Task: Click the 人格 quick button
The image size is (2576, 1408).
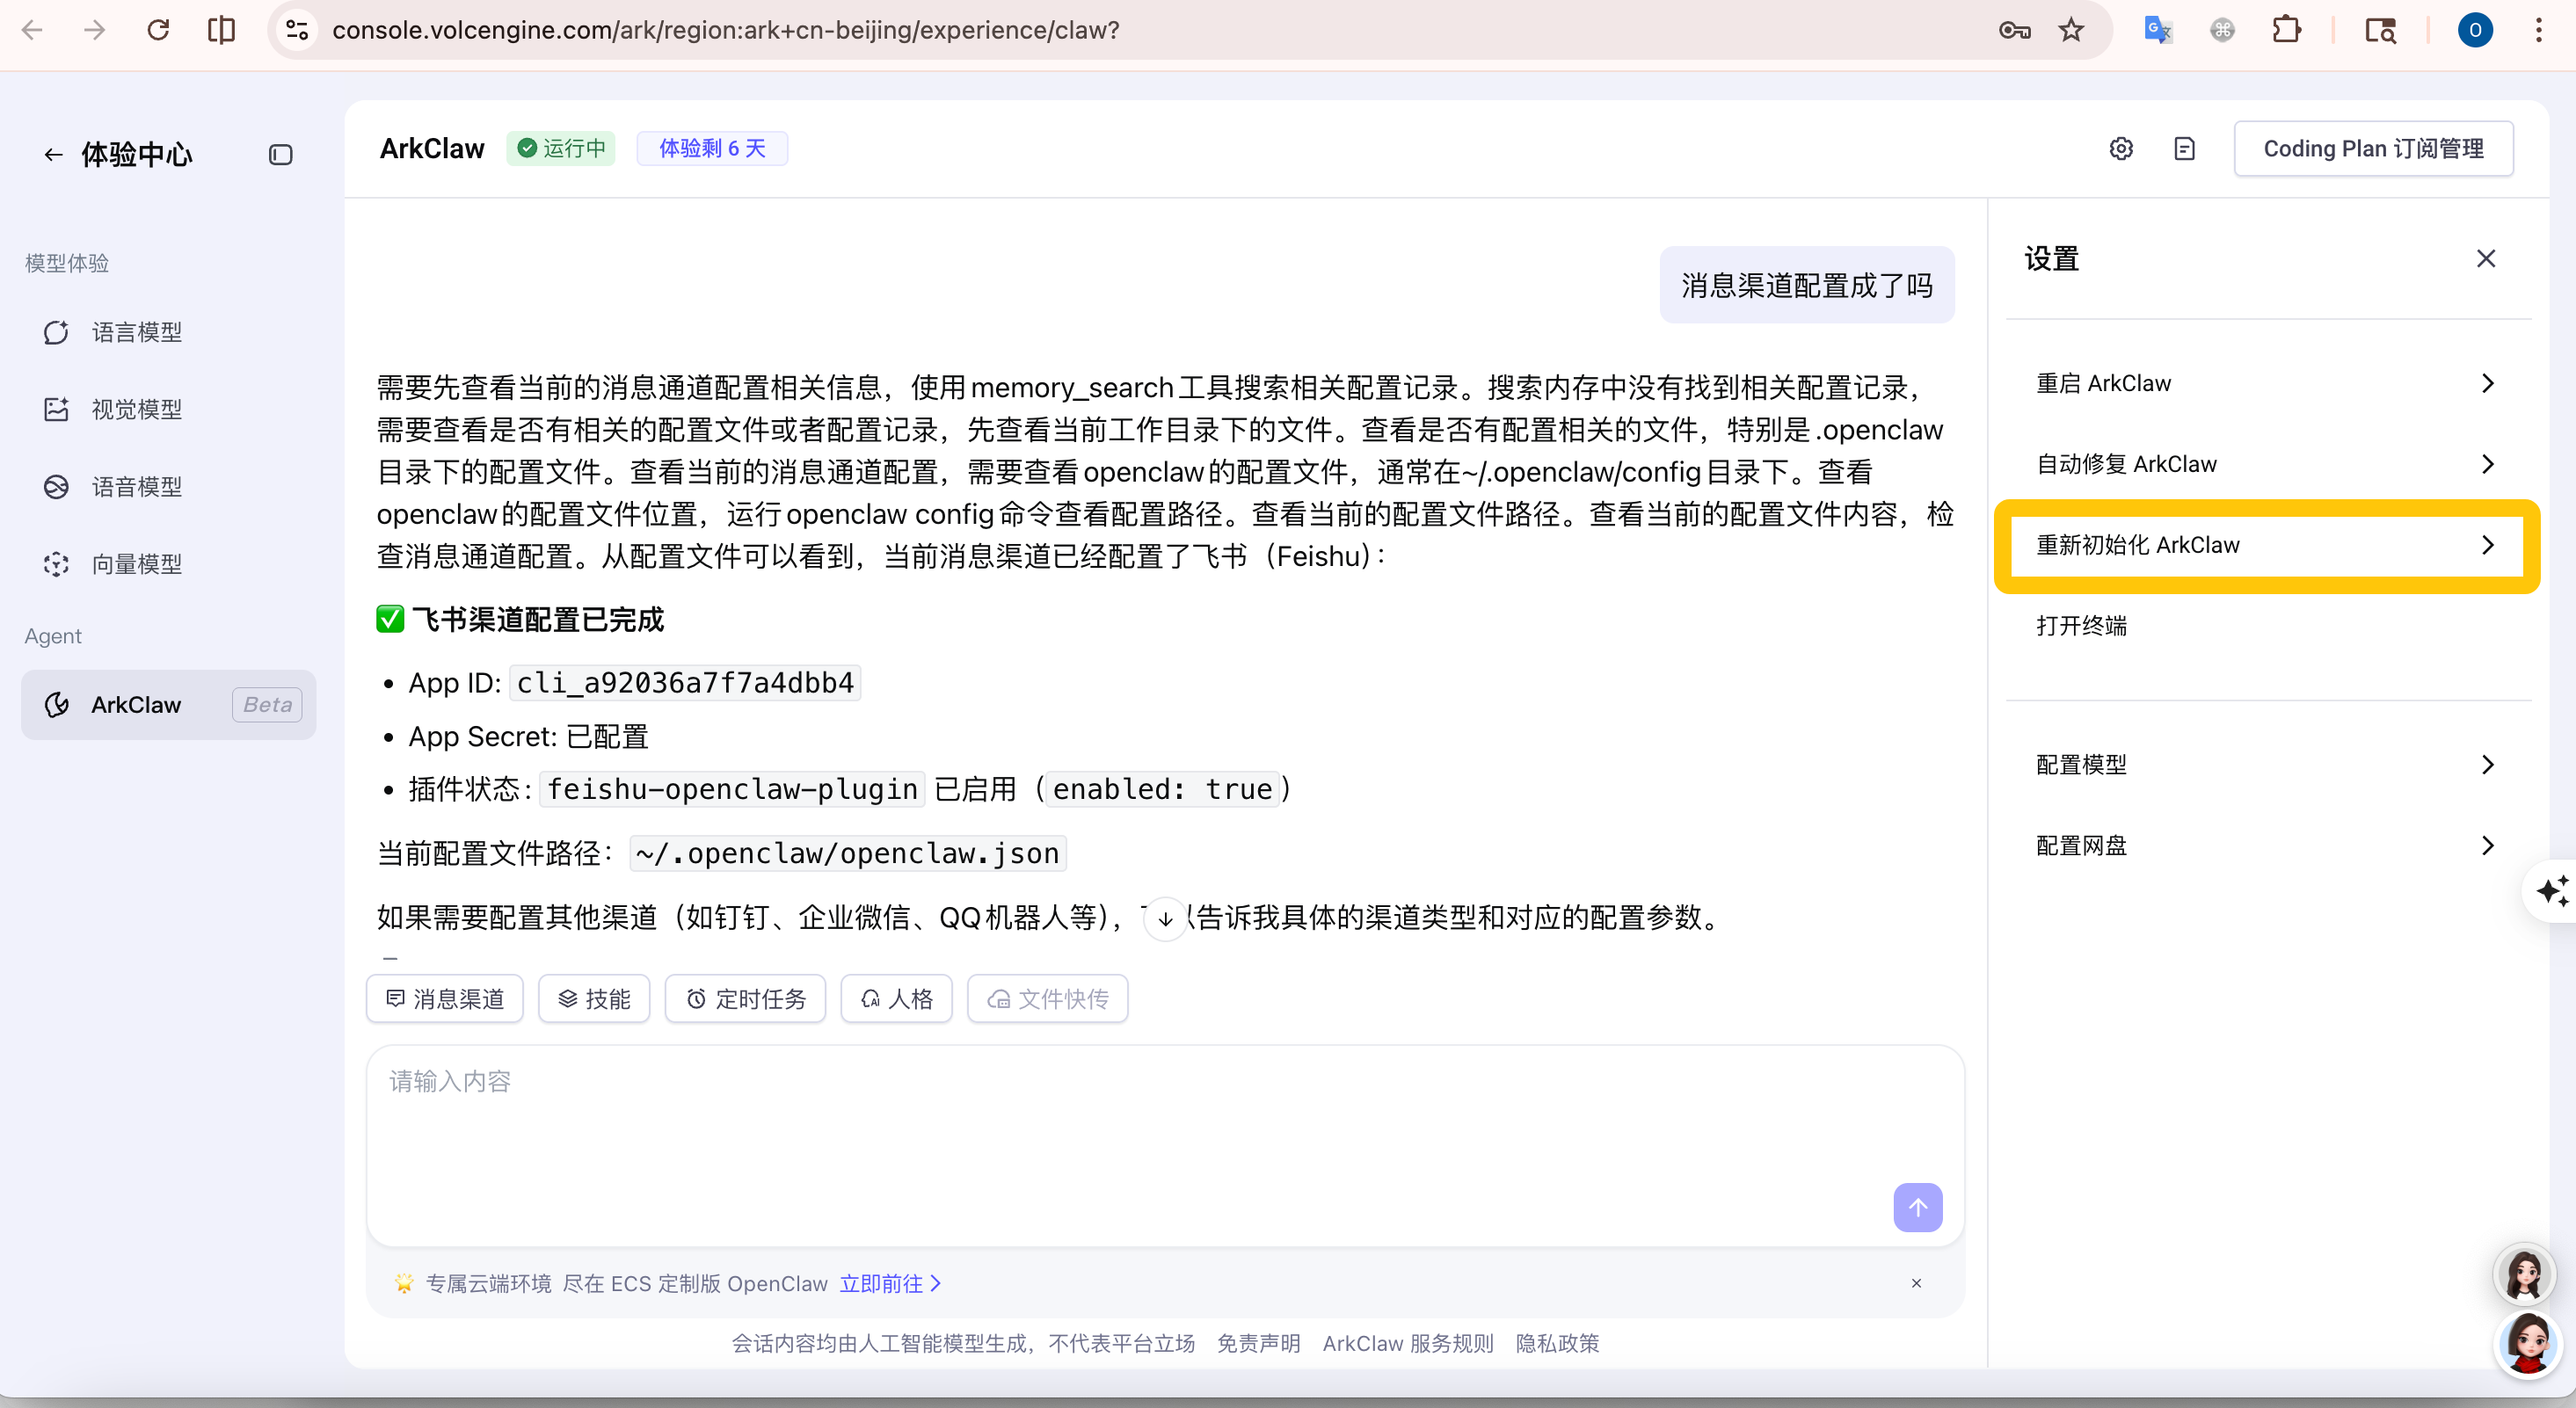Action: pos(896,998)
